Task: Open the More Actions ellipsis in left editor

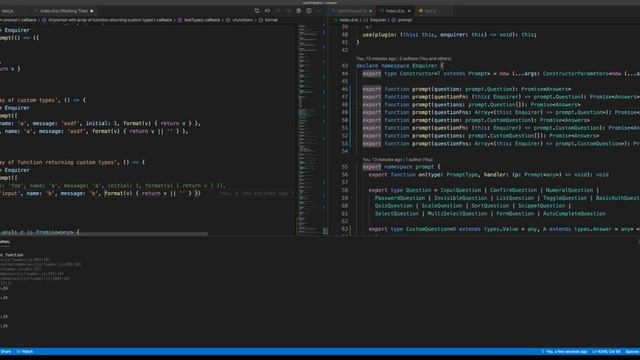Action: 320,11
